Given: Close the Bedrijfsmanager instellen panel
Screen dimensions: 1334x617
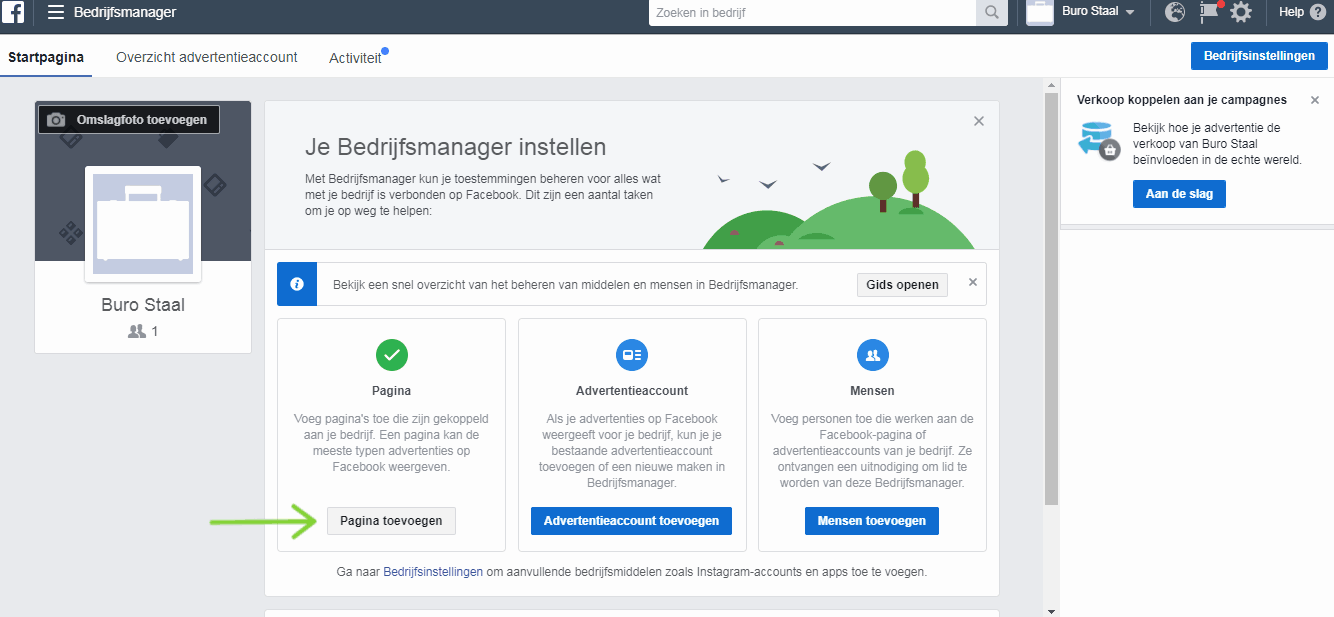Looking at the screenshot, I should tap(979, 121).
